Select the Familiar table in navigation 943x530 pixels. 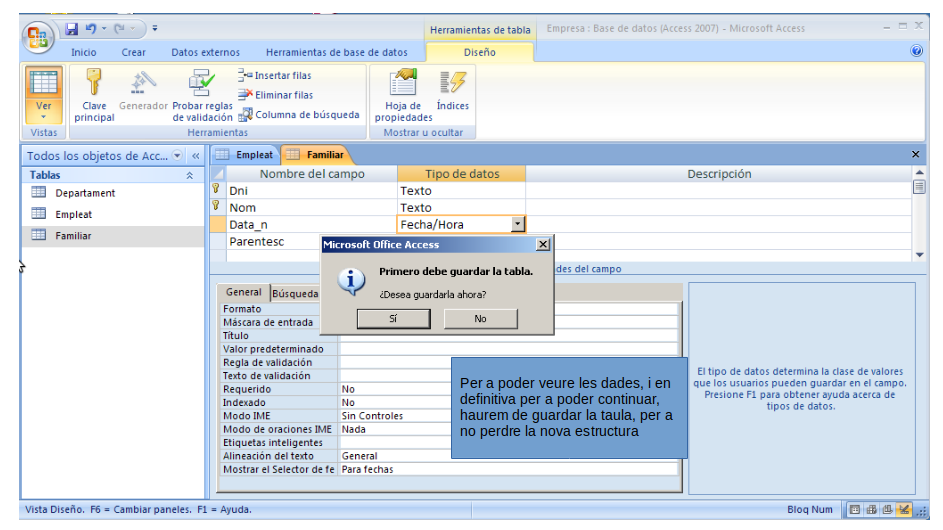73,236
